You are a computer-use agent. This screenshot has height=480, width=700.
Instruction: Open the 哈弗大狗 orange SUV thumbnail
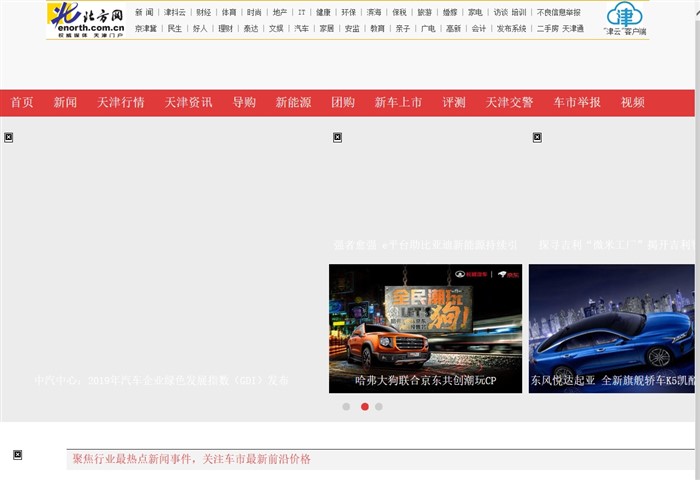tap(425, 329)
